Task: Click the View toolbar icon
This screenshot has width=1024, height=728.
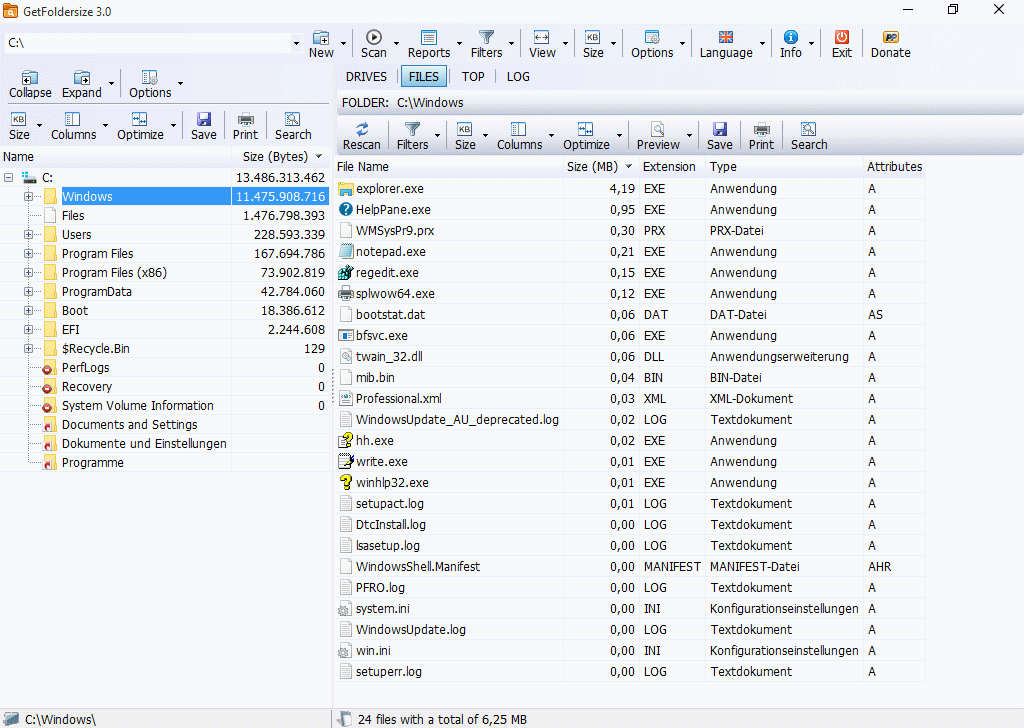Action: coord(541,37)
